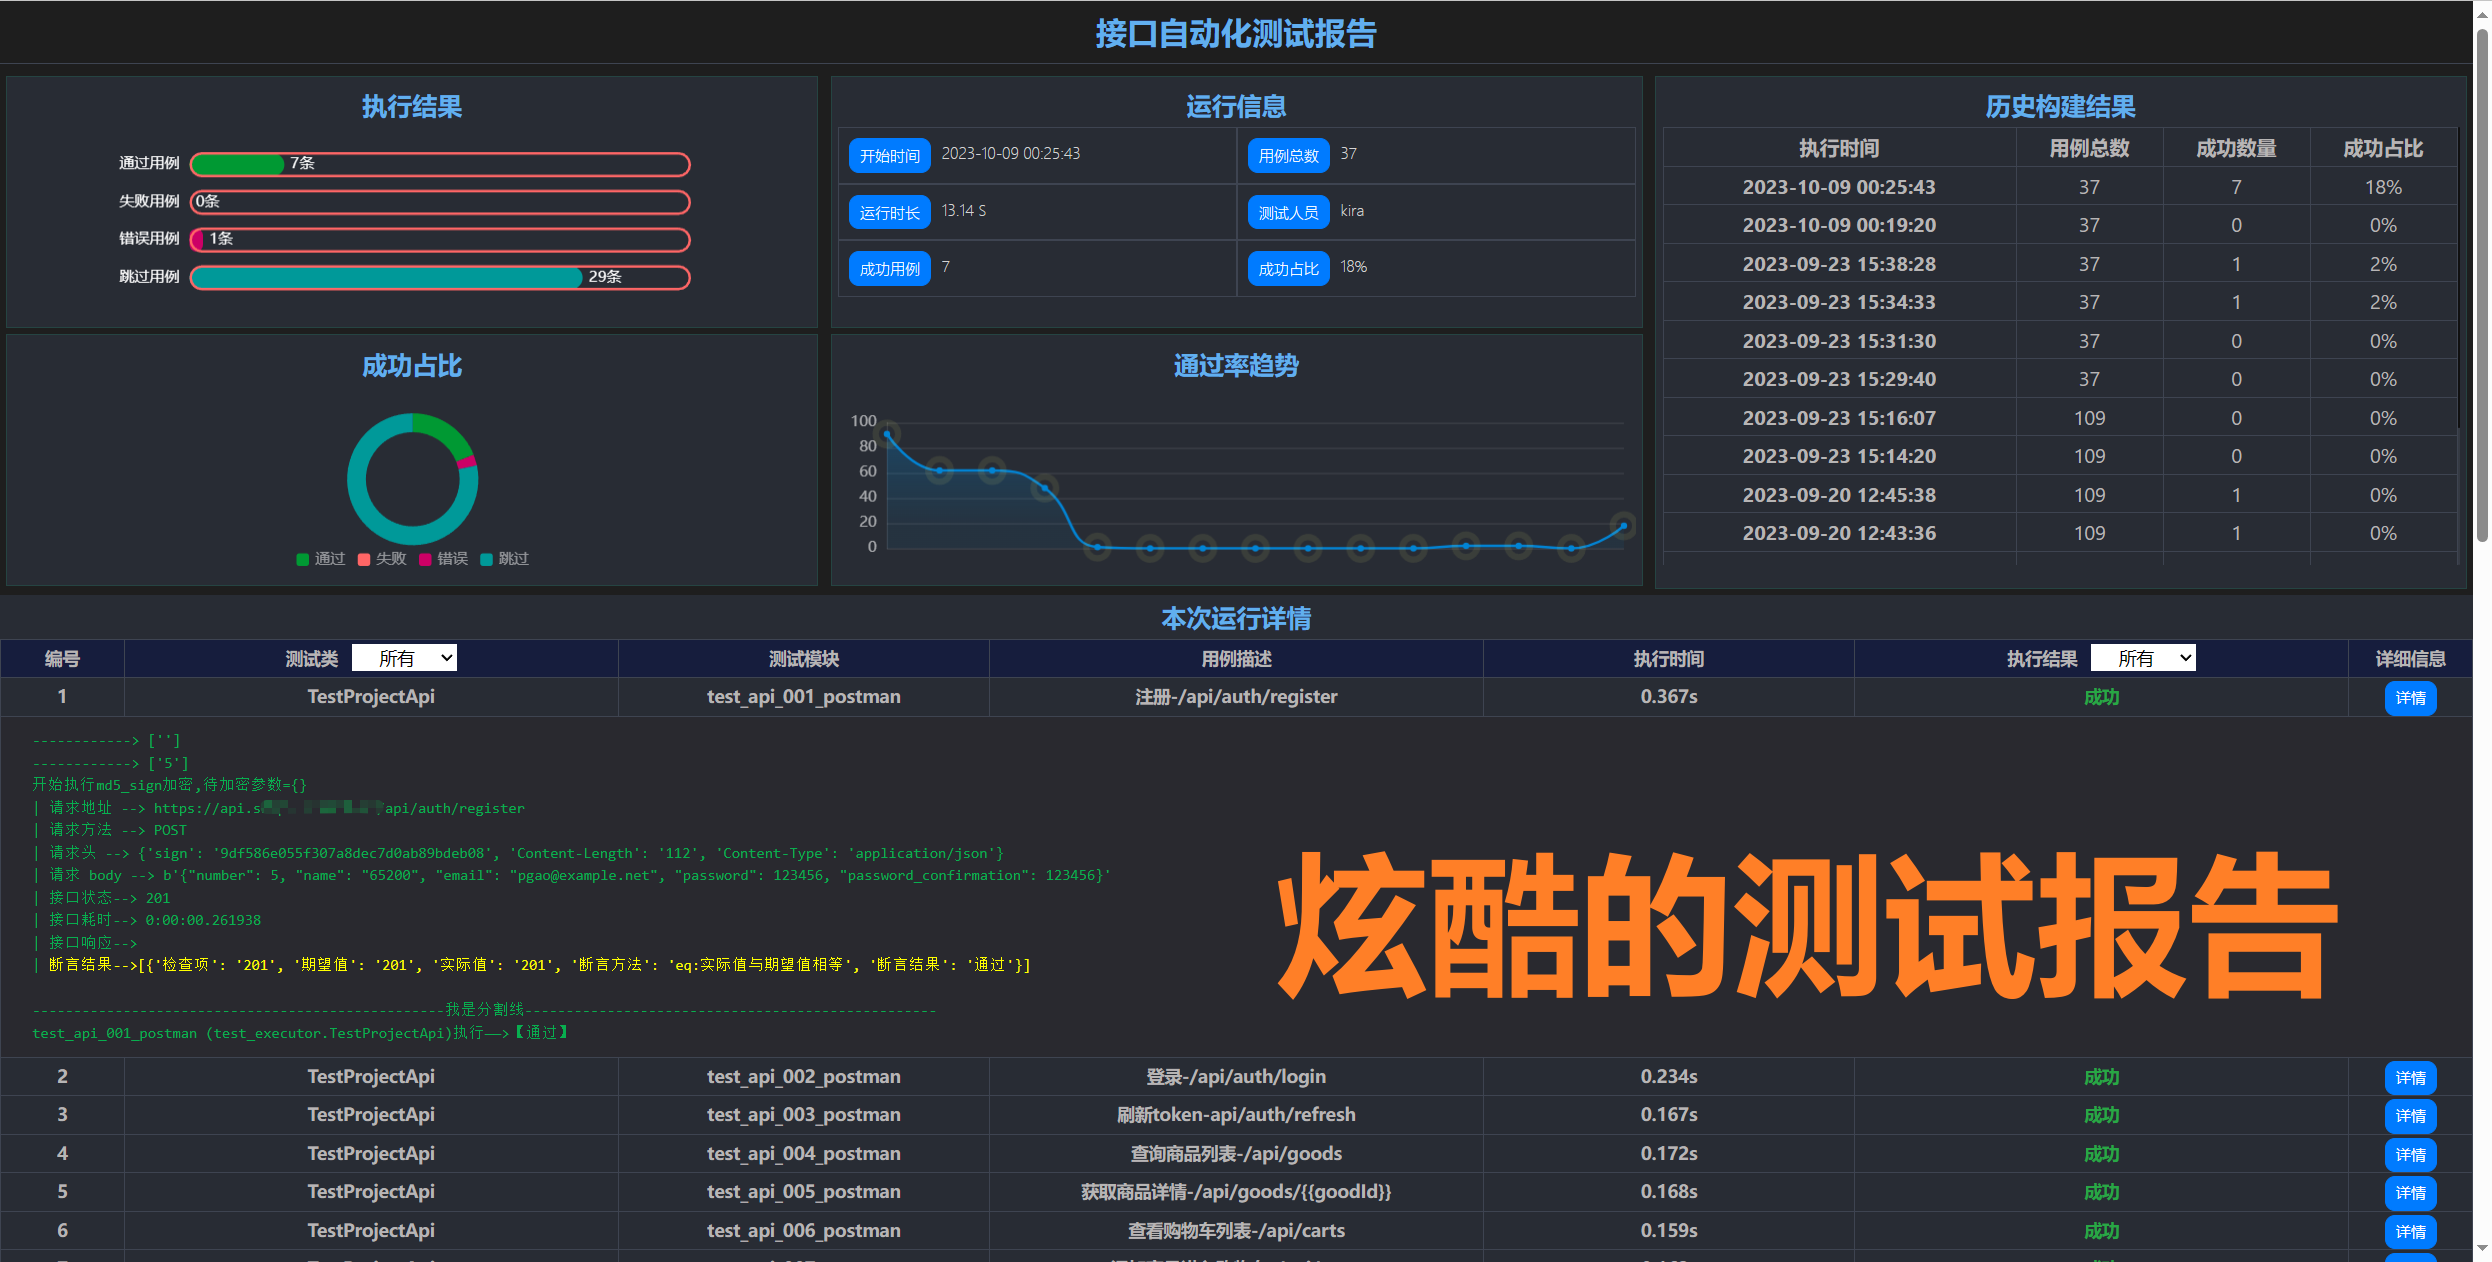Click the 成功占比 label badge

click(x=1288, y=269)
